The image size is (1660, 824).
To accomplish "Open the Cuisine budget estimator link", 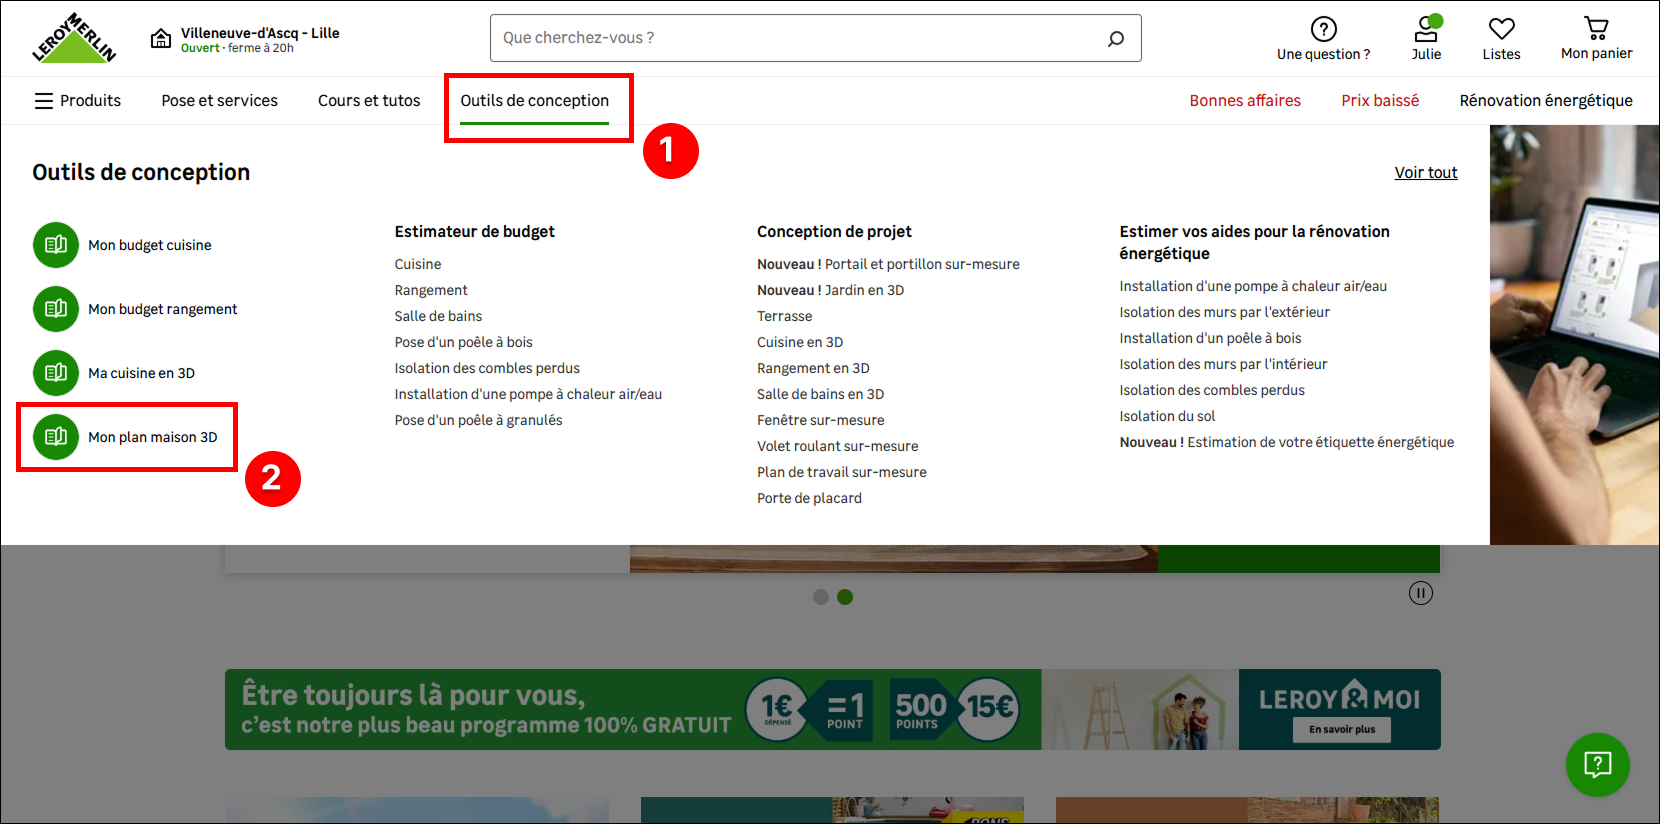I will [418, 264].
